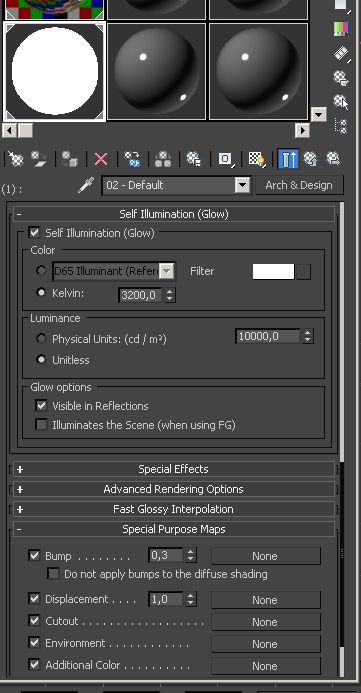Select the Kelvin radio button
Image resolution: width=361 pixels, height=693 pixels.
(x=41, y=293)
